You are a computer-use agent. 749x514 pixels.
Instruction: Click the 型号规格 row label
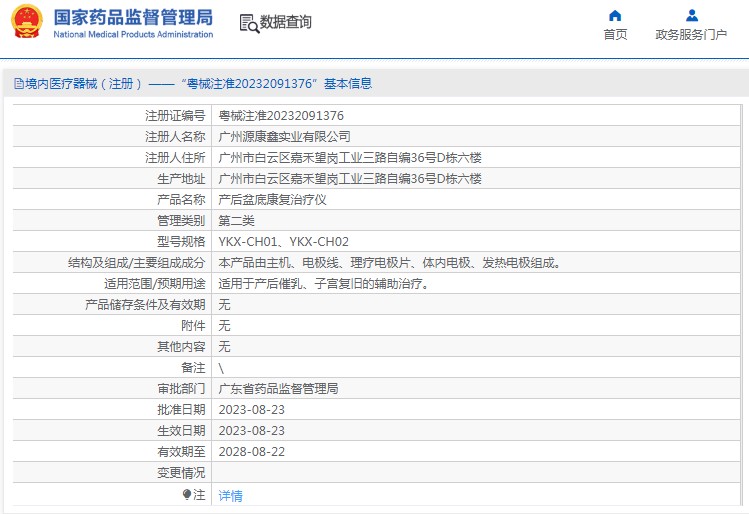point(181,242)
